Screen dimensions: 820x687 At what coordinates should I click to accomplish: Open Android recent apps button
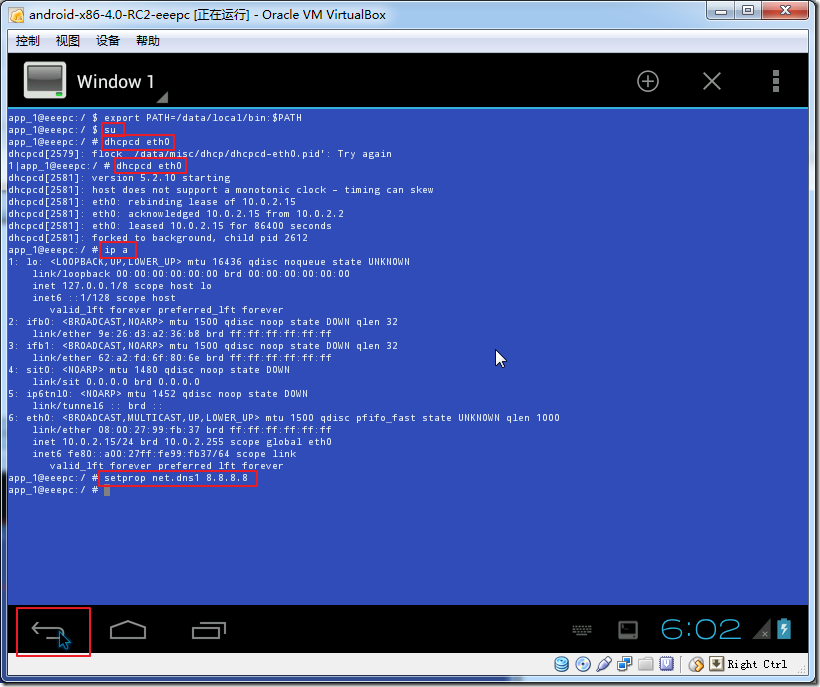[x=209, y=630]
